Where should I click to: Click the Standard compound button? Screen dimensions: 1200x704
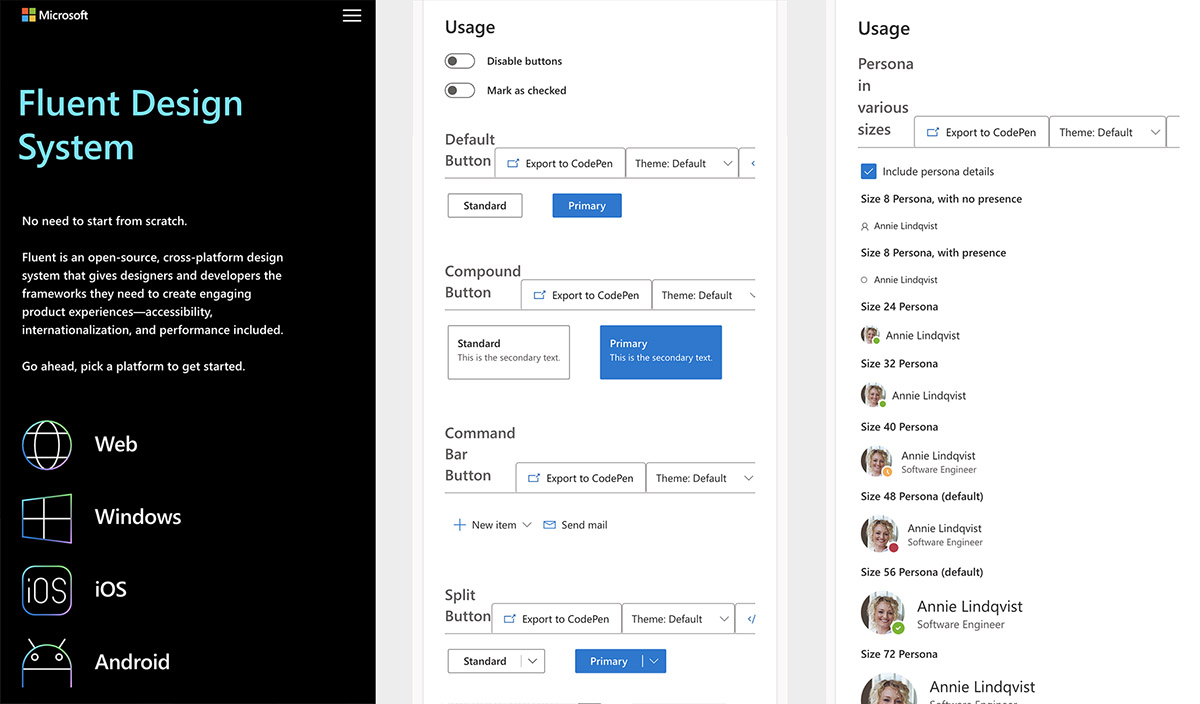point(509,352)
